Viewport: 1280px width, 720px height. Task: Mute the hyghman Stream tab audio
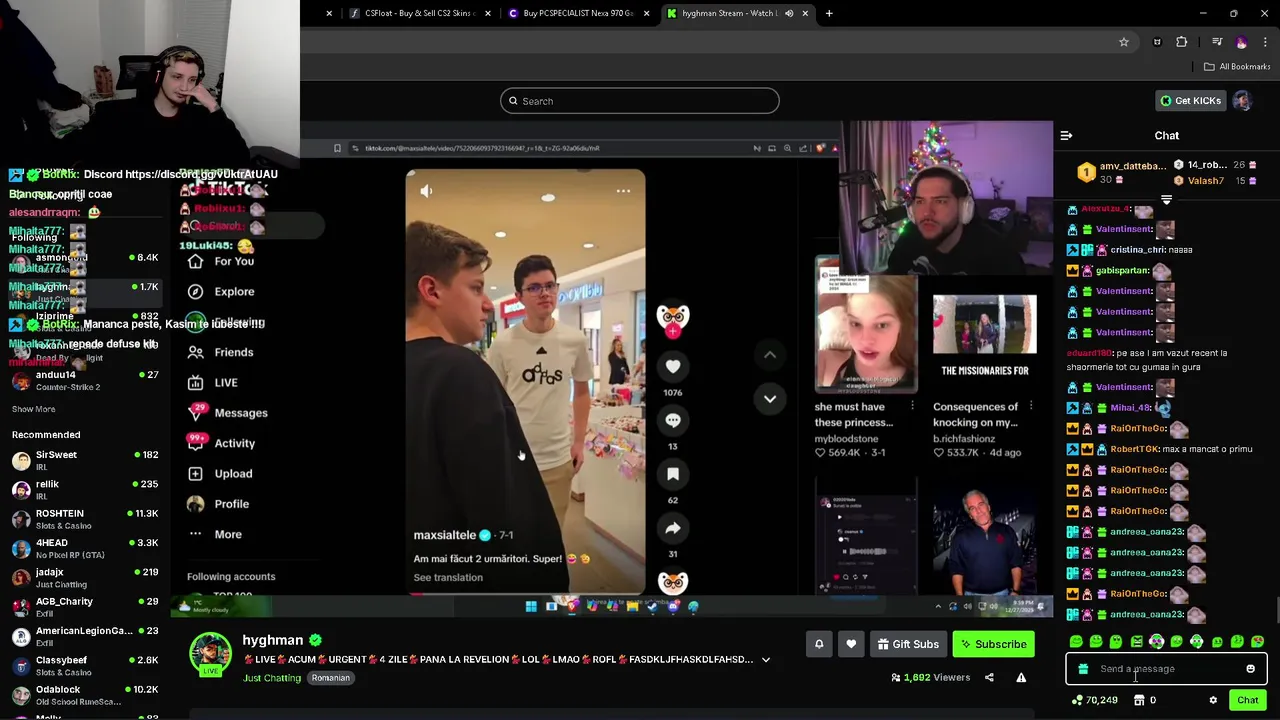pyautogui.click(x=789, y=13)
